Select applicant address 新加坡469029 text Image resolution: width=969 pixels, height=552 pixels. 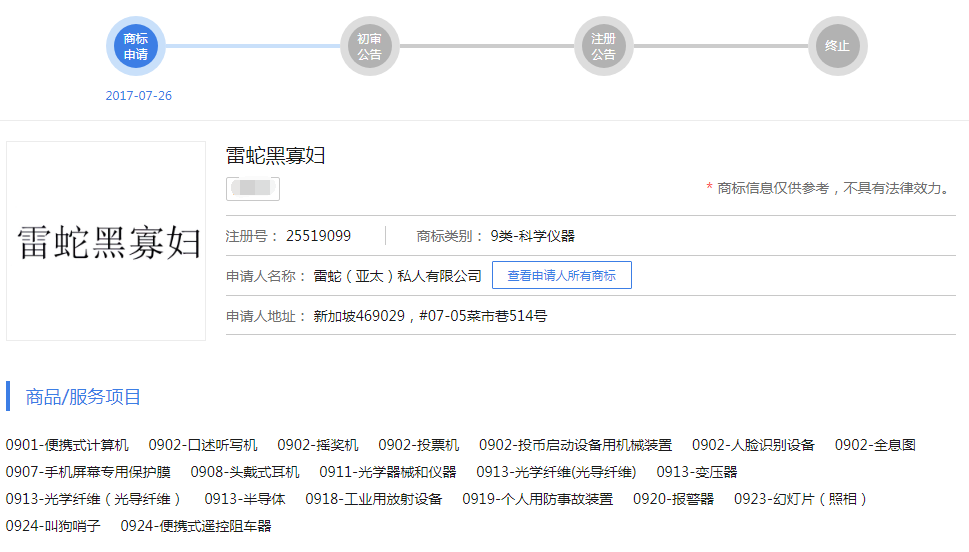430,316
